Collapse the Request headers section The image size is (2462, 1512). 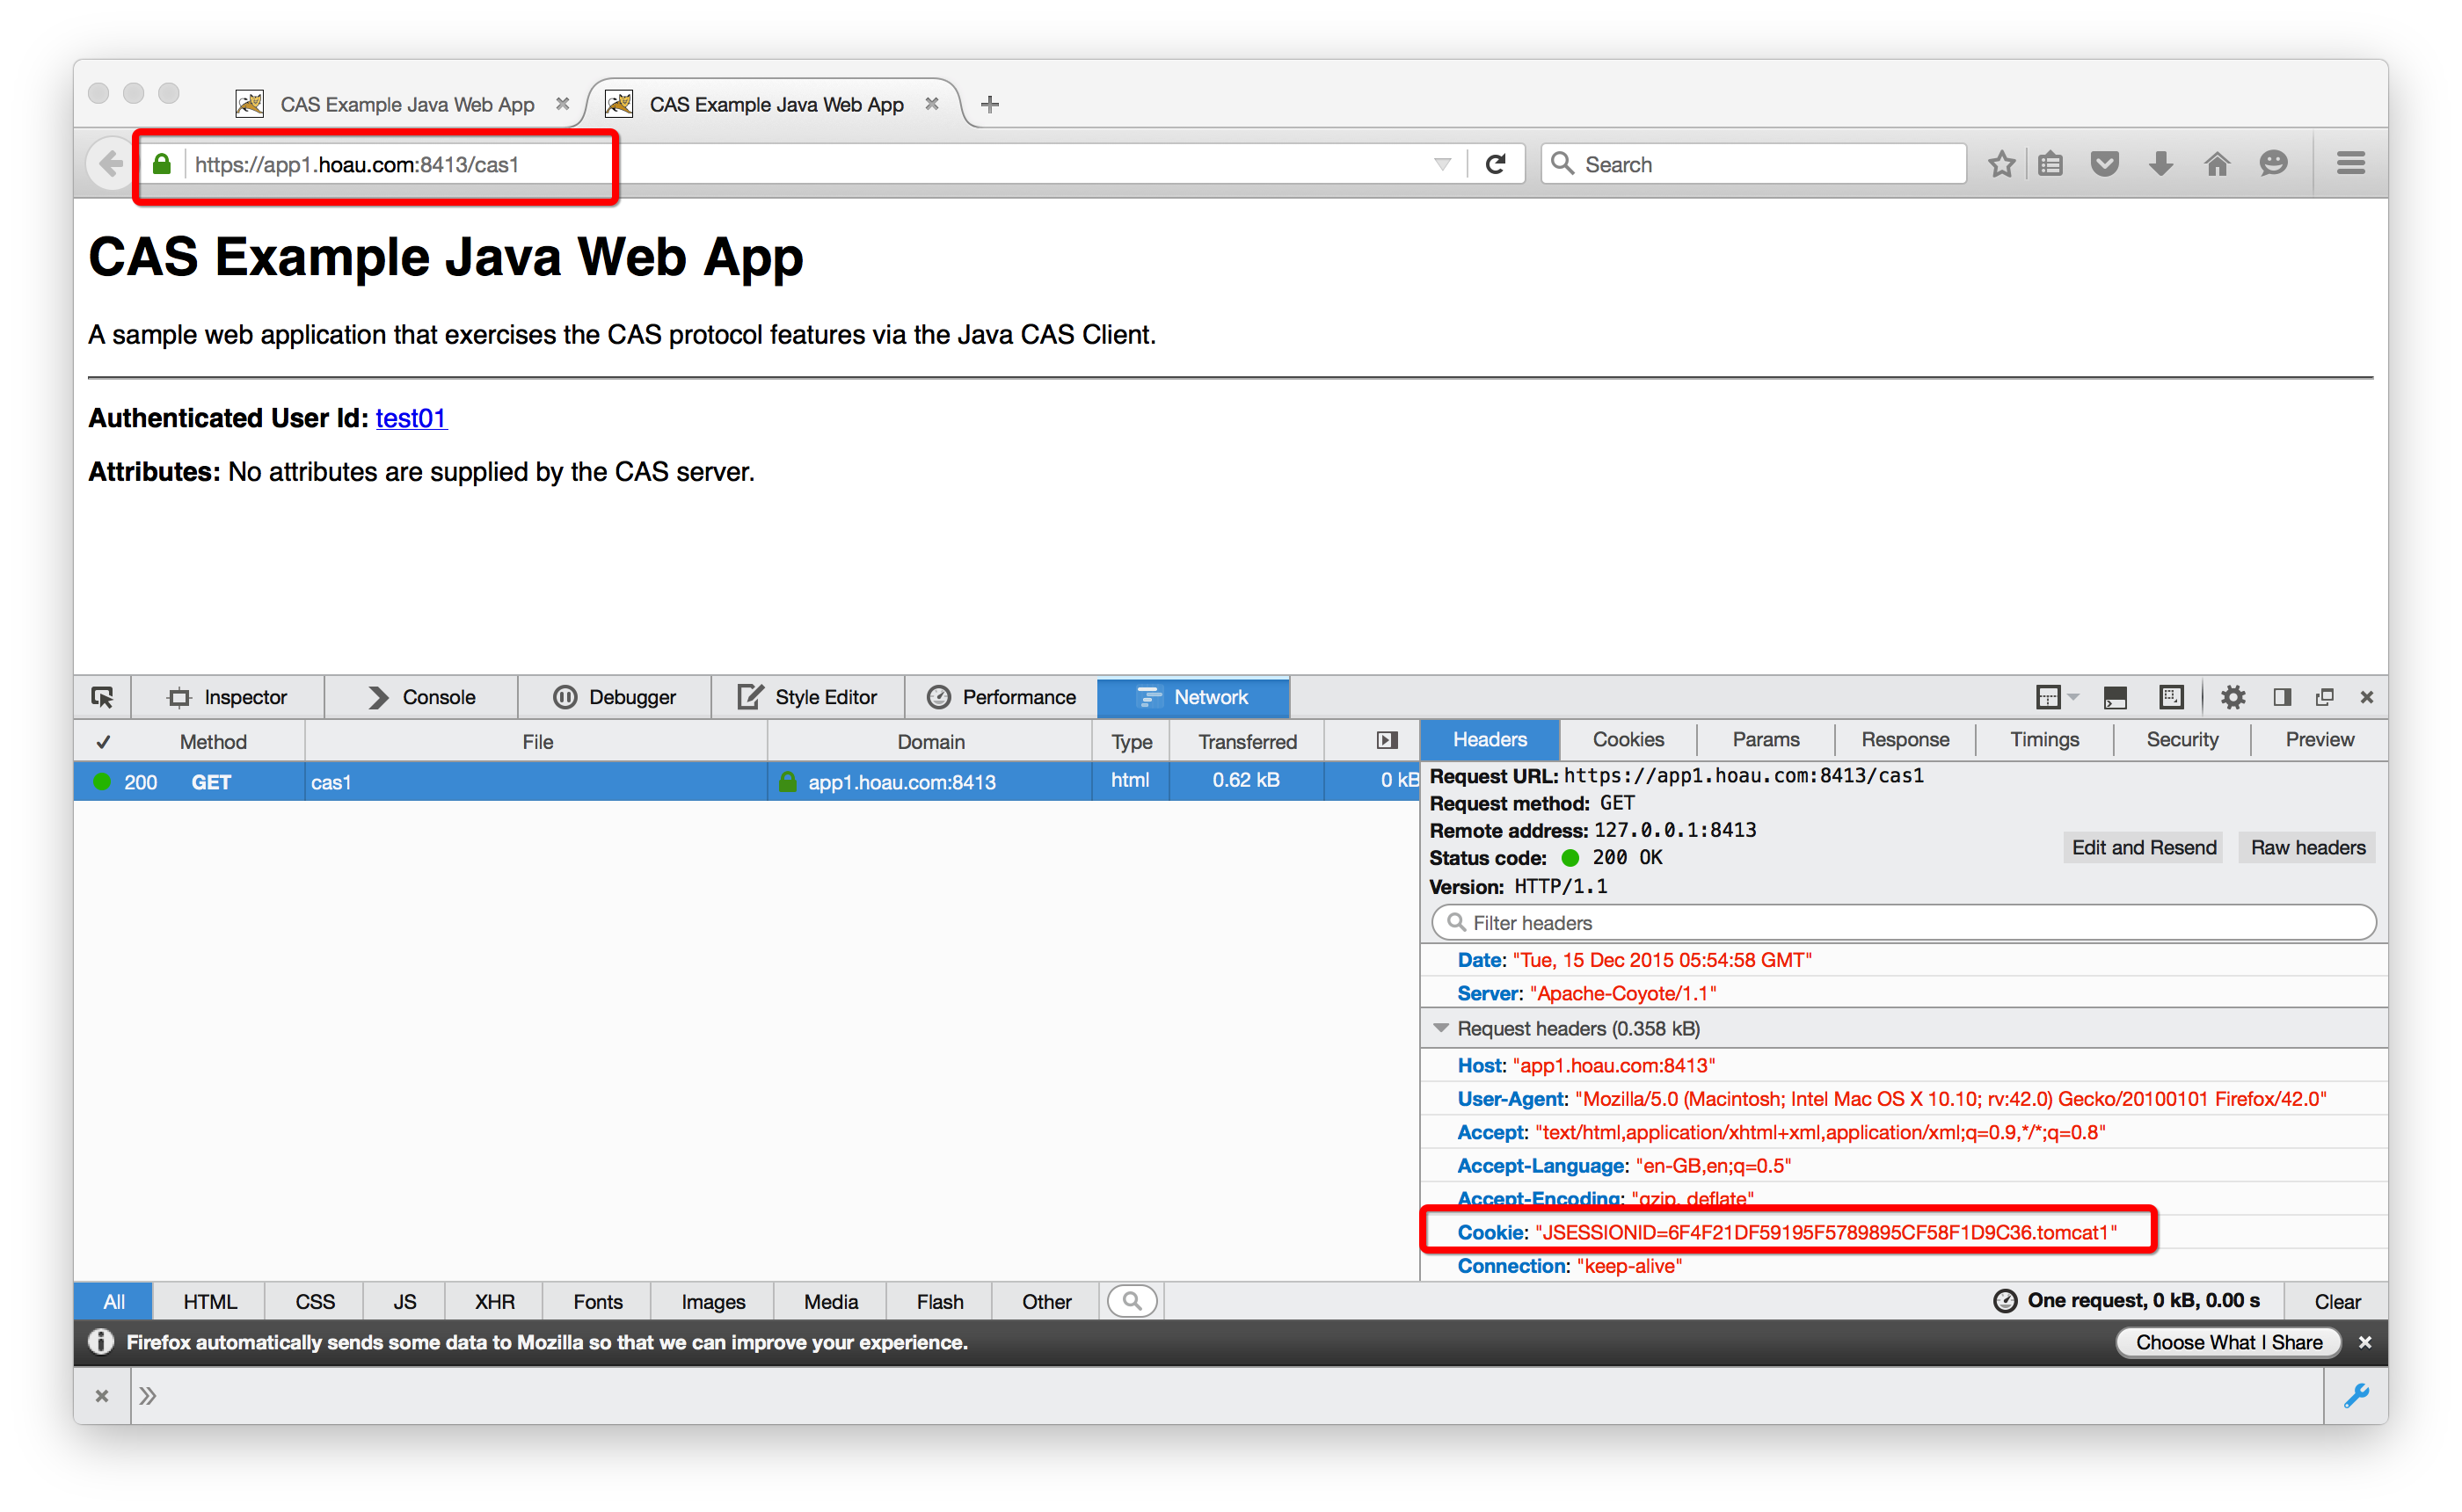pyautogui.click(x=1441, y=1028)
